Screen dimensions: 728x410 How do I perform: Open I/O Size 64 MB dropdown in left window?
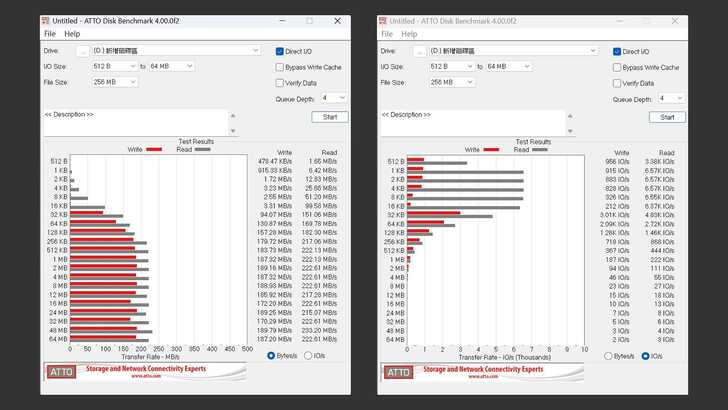171,66
